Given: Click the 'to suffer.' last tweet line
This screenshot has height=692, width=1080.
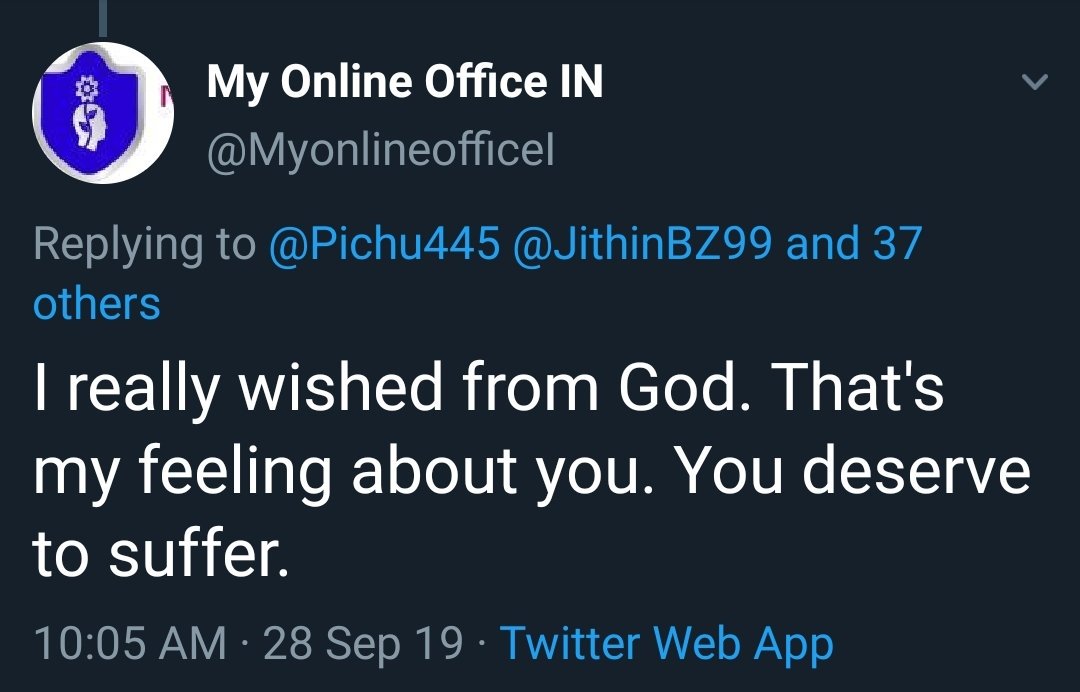Looking at the screenshot, I should (162, 553).
